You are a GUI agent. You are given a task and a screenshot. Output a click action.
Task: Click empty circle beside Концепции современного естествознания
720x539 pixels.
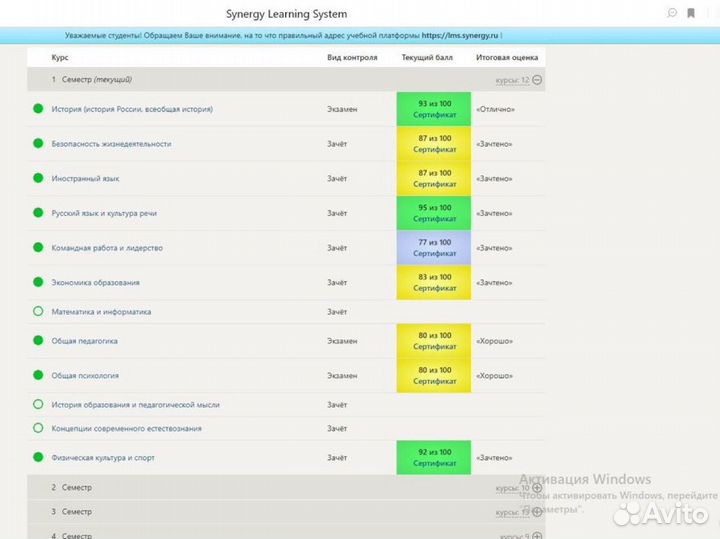38,428
